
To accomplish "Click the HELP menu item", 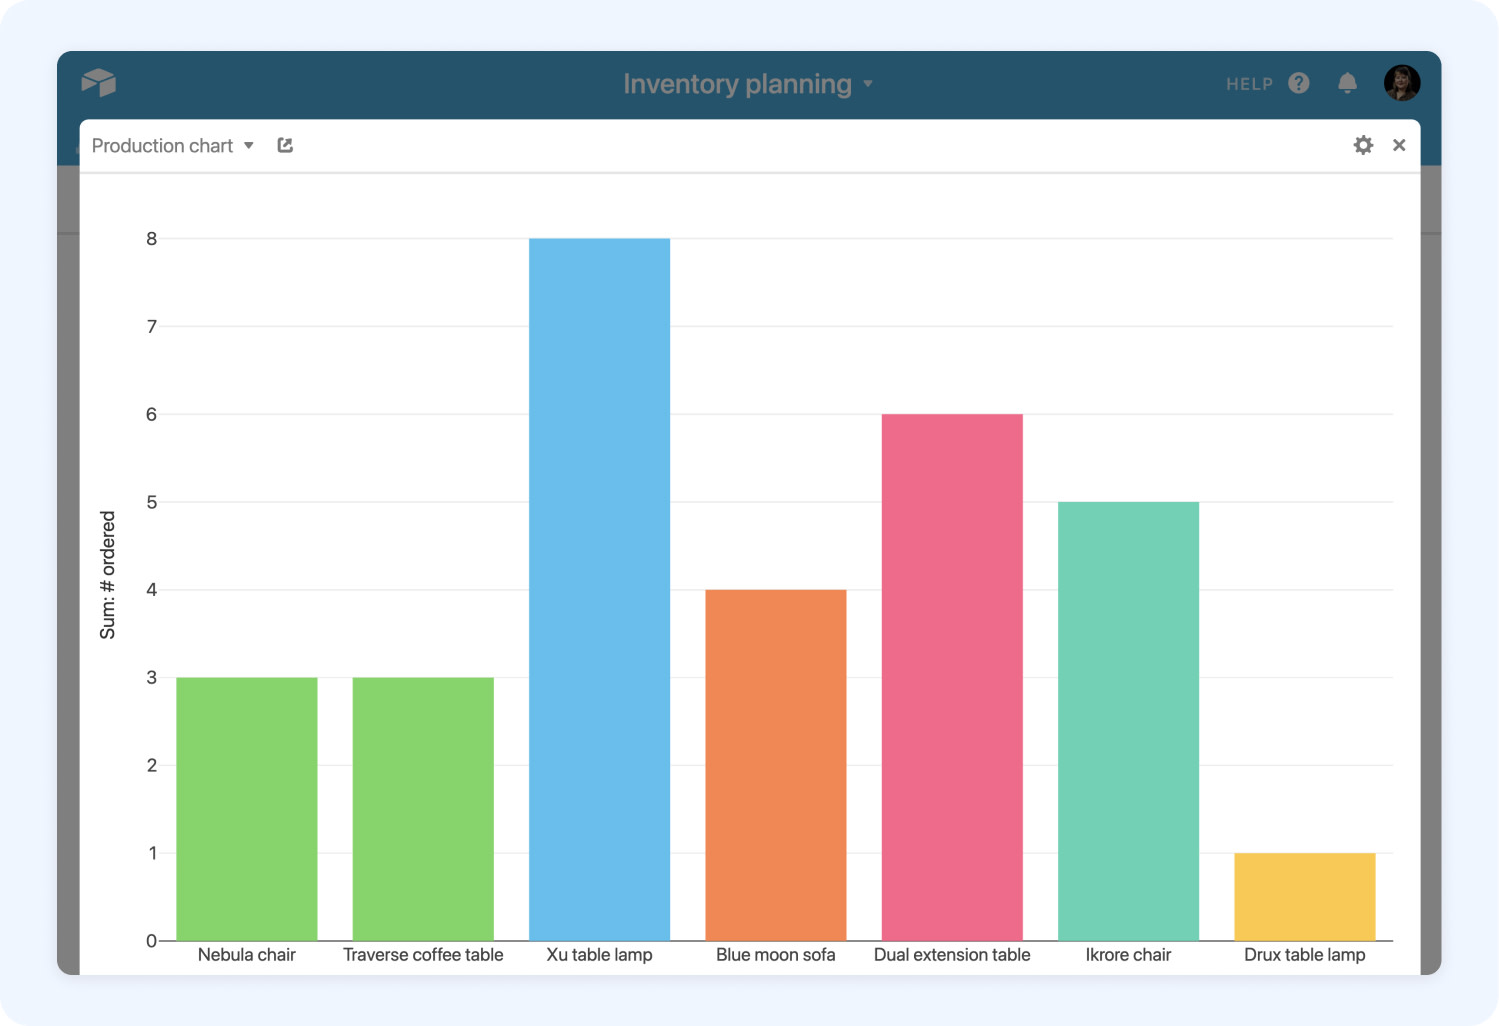I will point(1248,83).
